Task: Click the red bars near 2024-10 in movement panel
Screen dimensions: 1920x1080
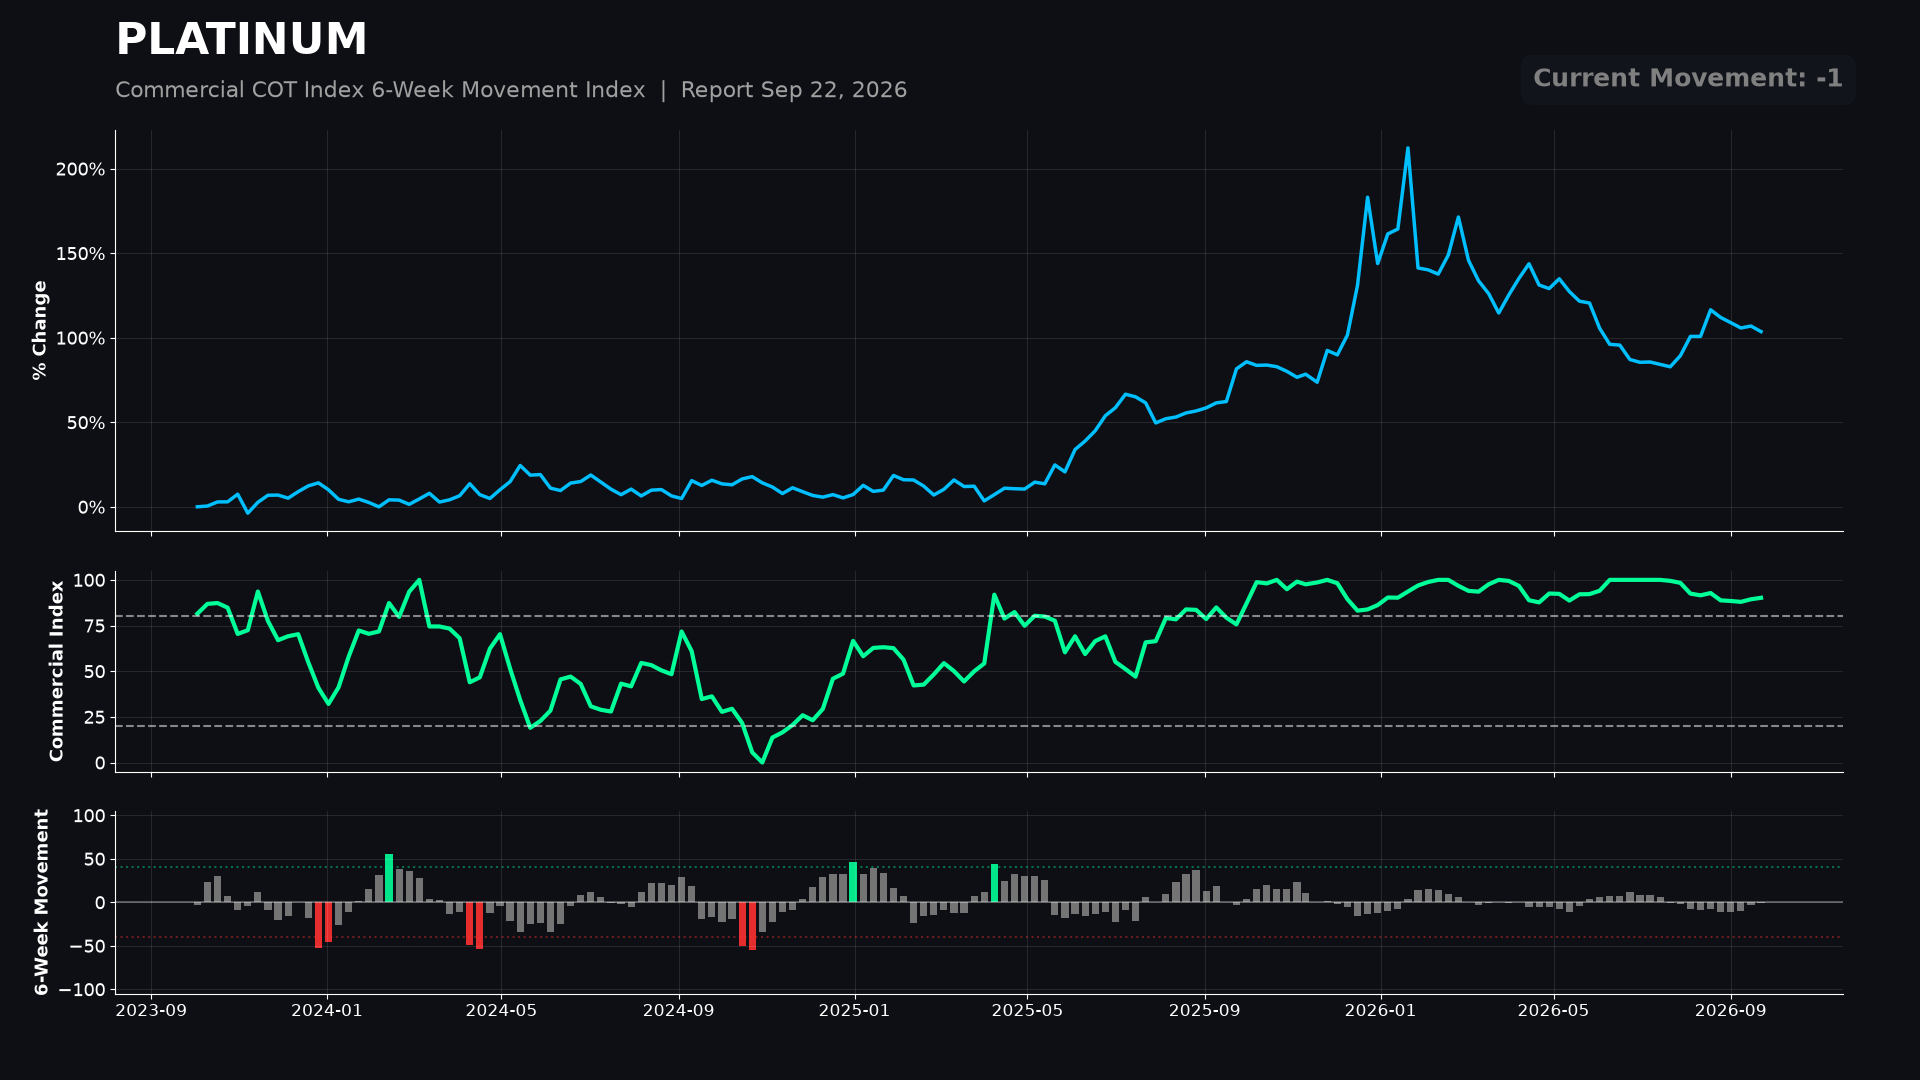Action: point(748,926)
